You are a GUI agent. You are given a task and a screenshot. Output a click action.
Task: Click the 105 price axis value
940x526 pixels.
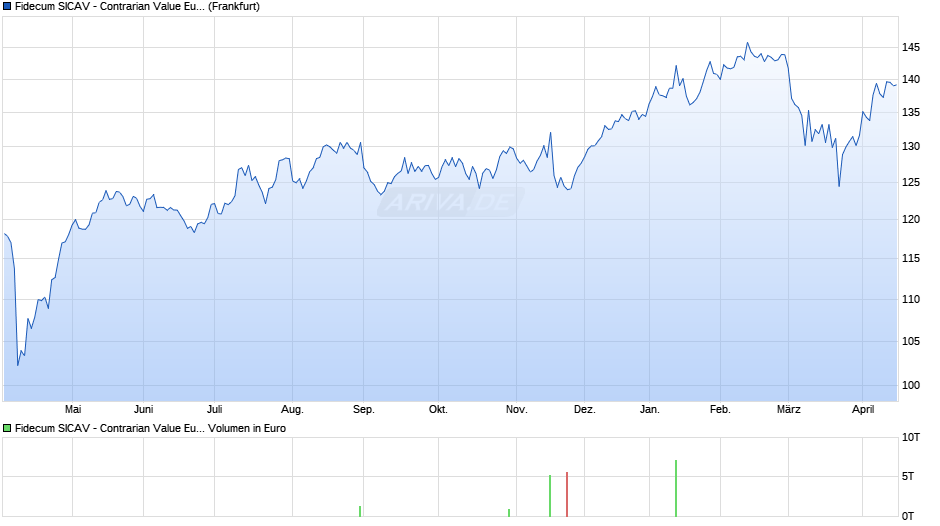coord(911,341)
